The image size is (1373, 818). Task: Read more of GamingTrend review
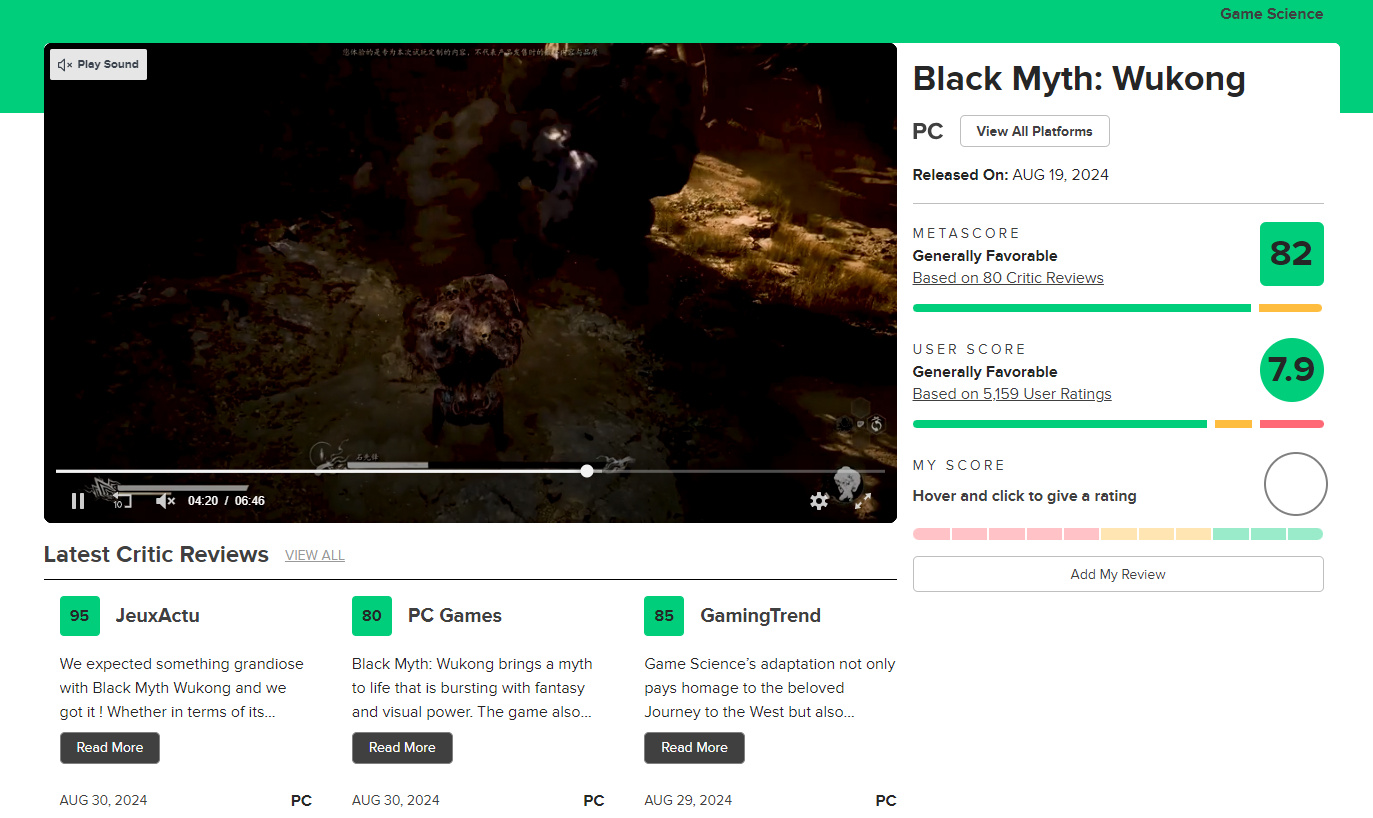coord(694,748)
